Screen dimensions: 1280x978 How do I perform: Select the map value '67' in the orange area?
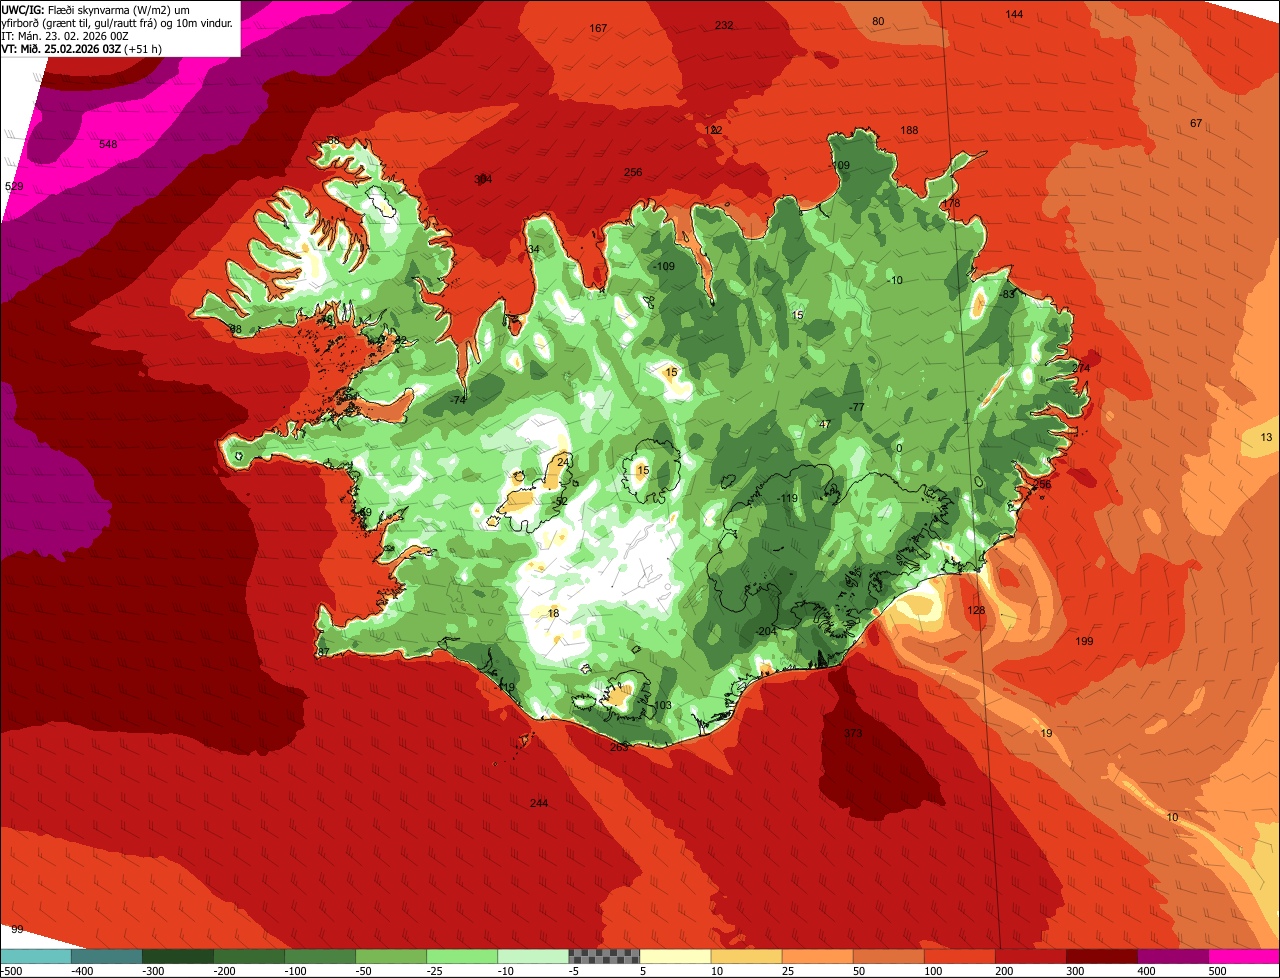(x=1196, y=123)
